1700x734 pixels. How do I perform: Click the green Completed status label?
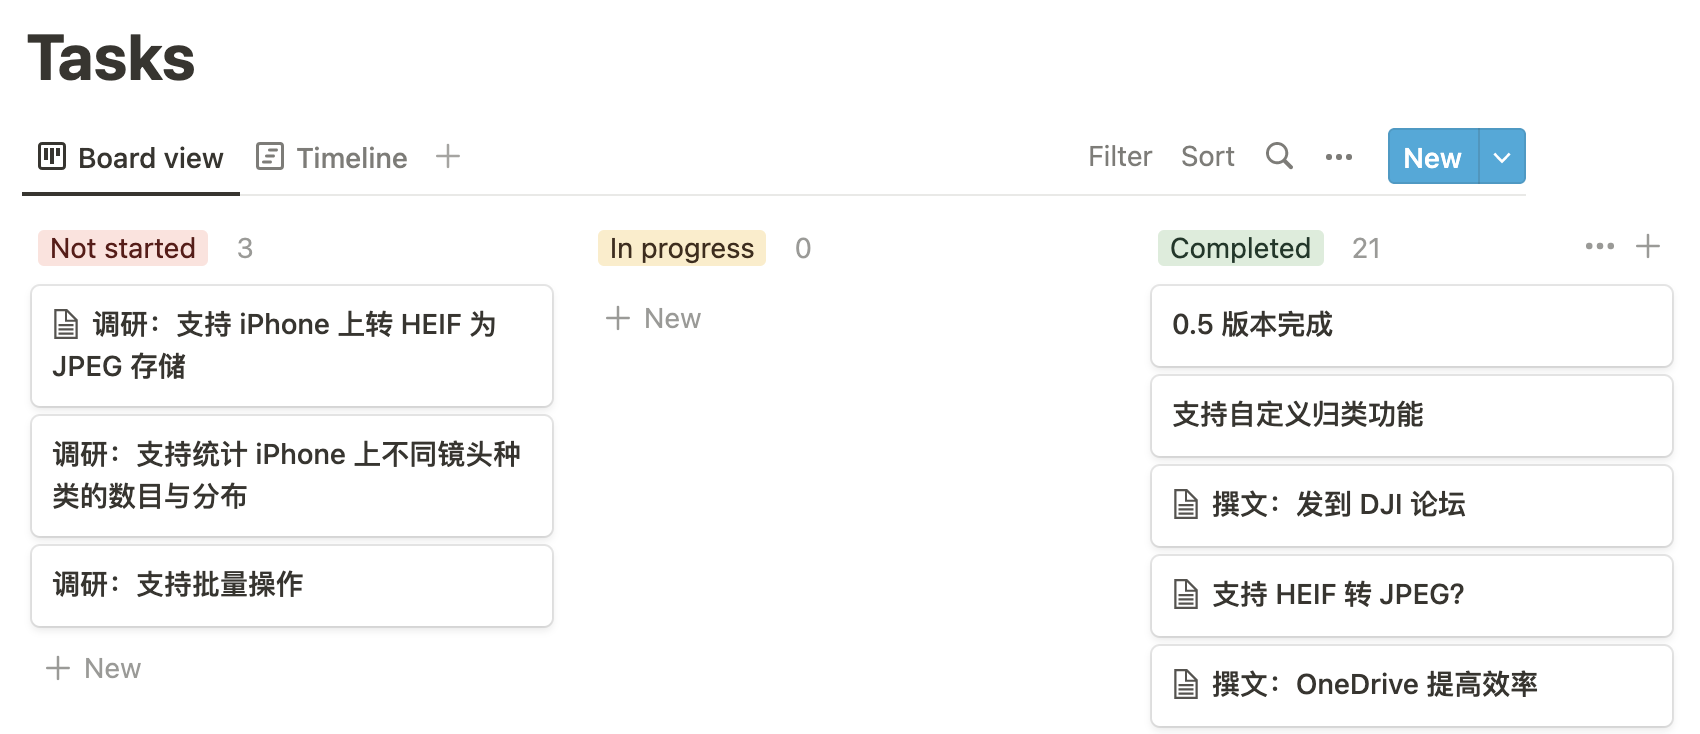pyautogui.click(x=1240, y=248)
